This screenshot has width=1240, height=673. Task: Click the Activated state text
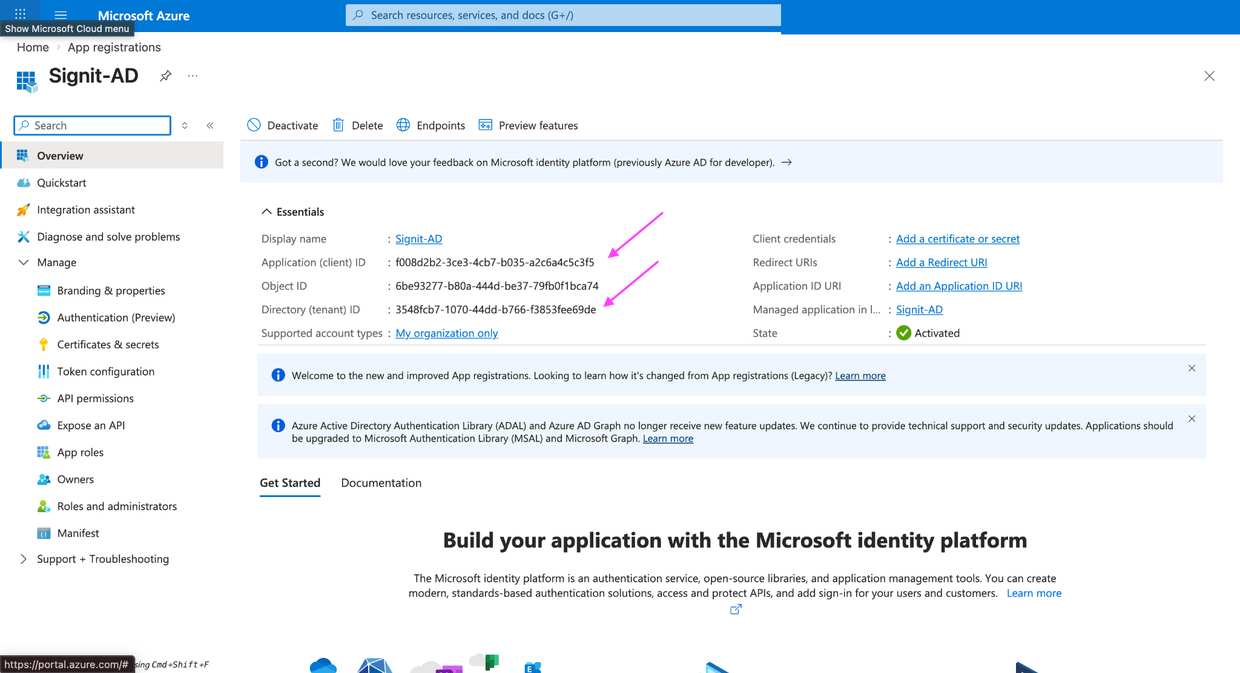937,333
